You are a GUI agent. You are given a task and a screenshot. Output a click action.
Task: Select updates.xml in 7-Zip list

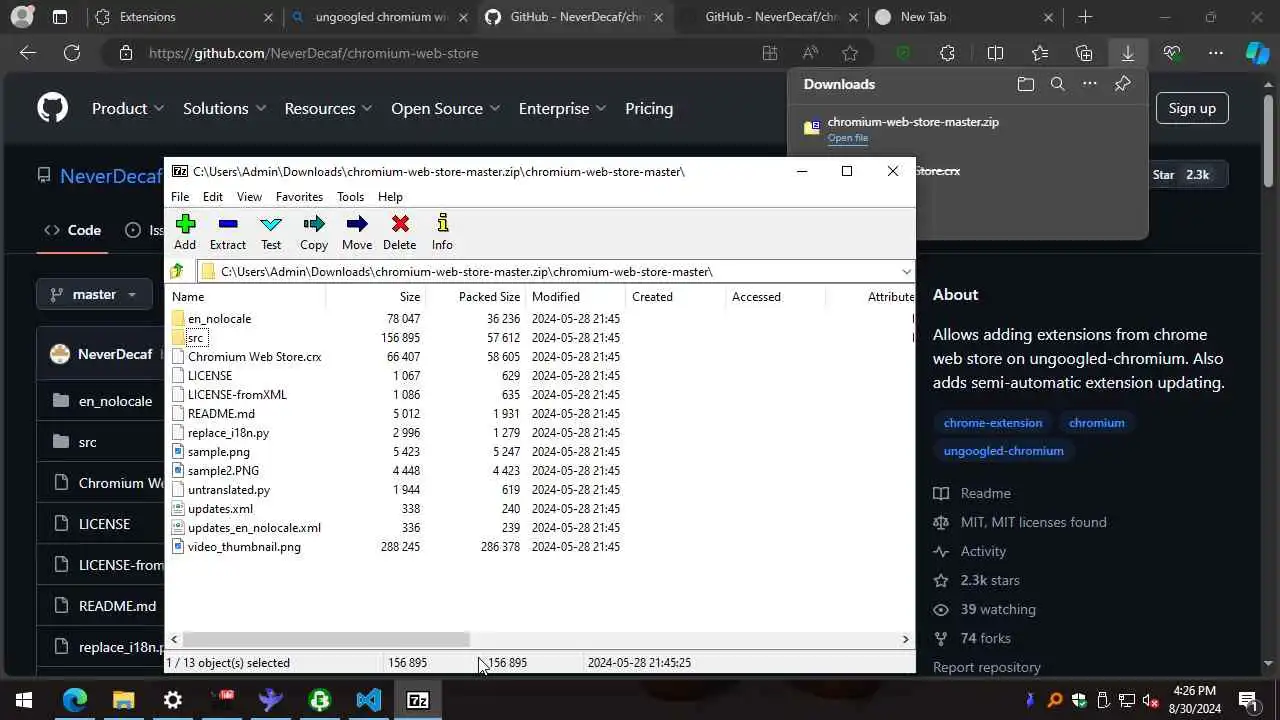click(x=220, y=508)
